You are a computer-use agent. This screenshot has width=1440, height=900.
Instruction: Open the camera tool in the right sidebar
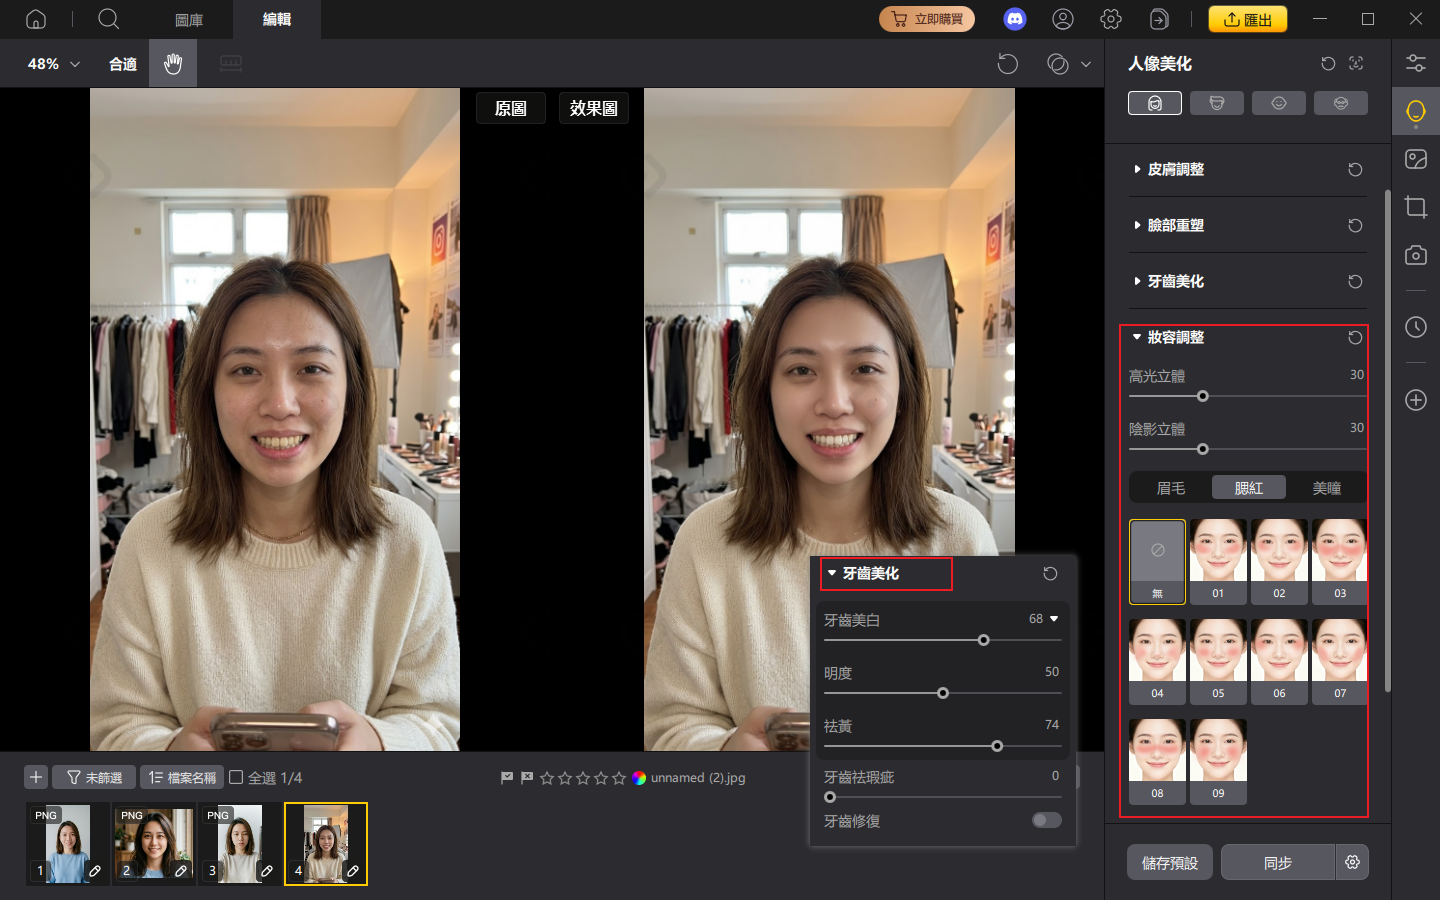click(1415, 255)
